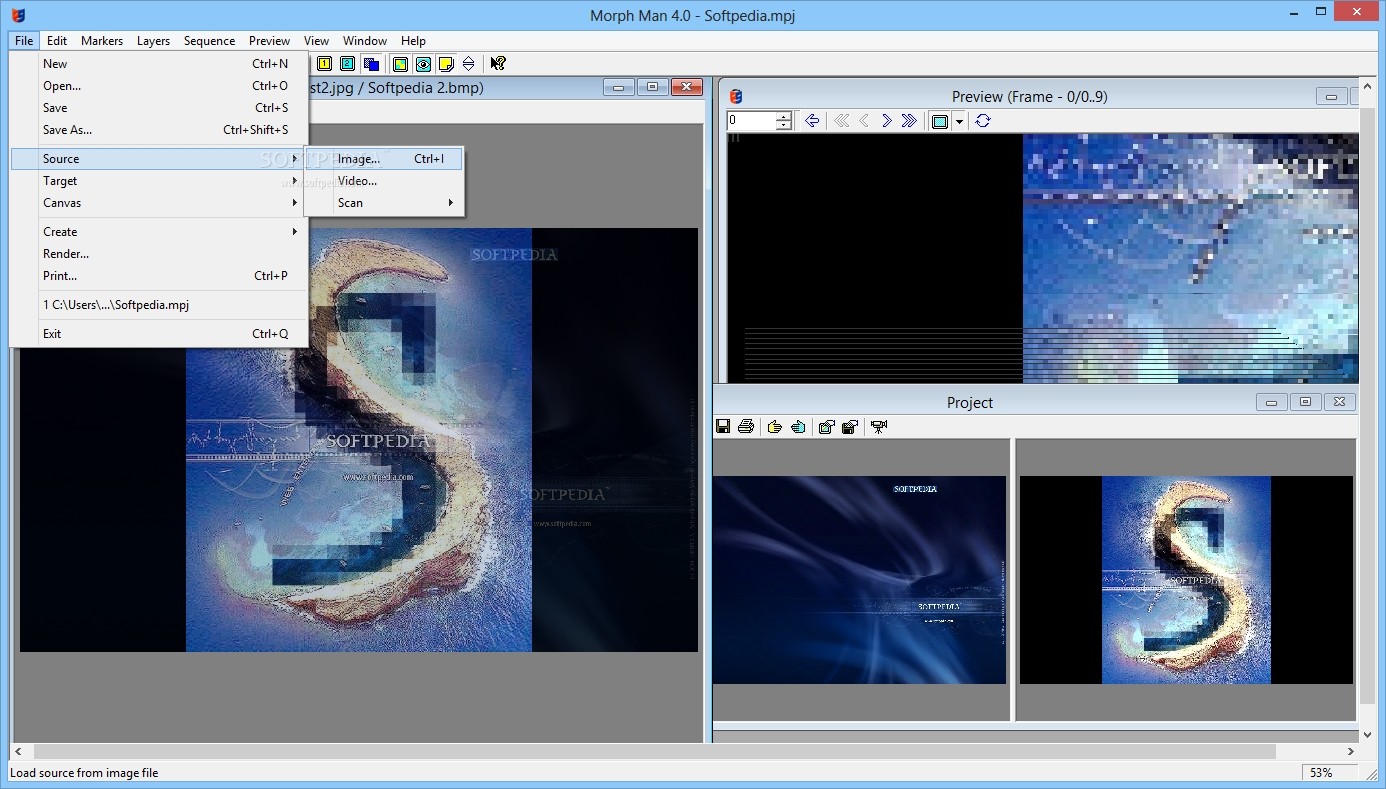
Task: Activate the context help arrow-question icon
Action: [498, 64]
